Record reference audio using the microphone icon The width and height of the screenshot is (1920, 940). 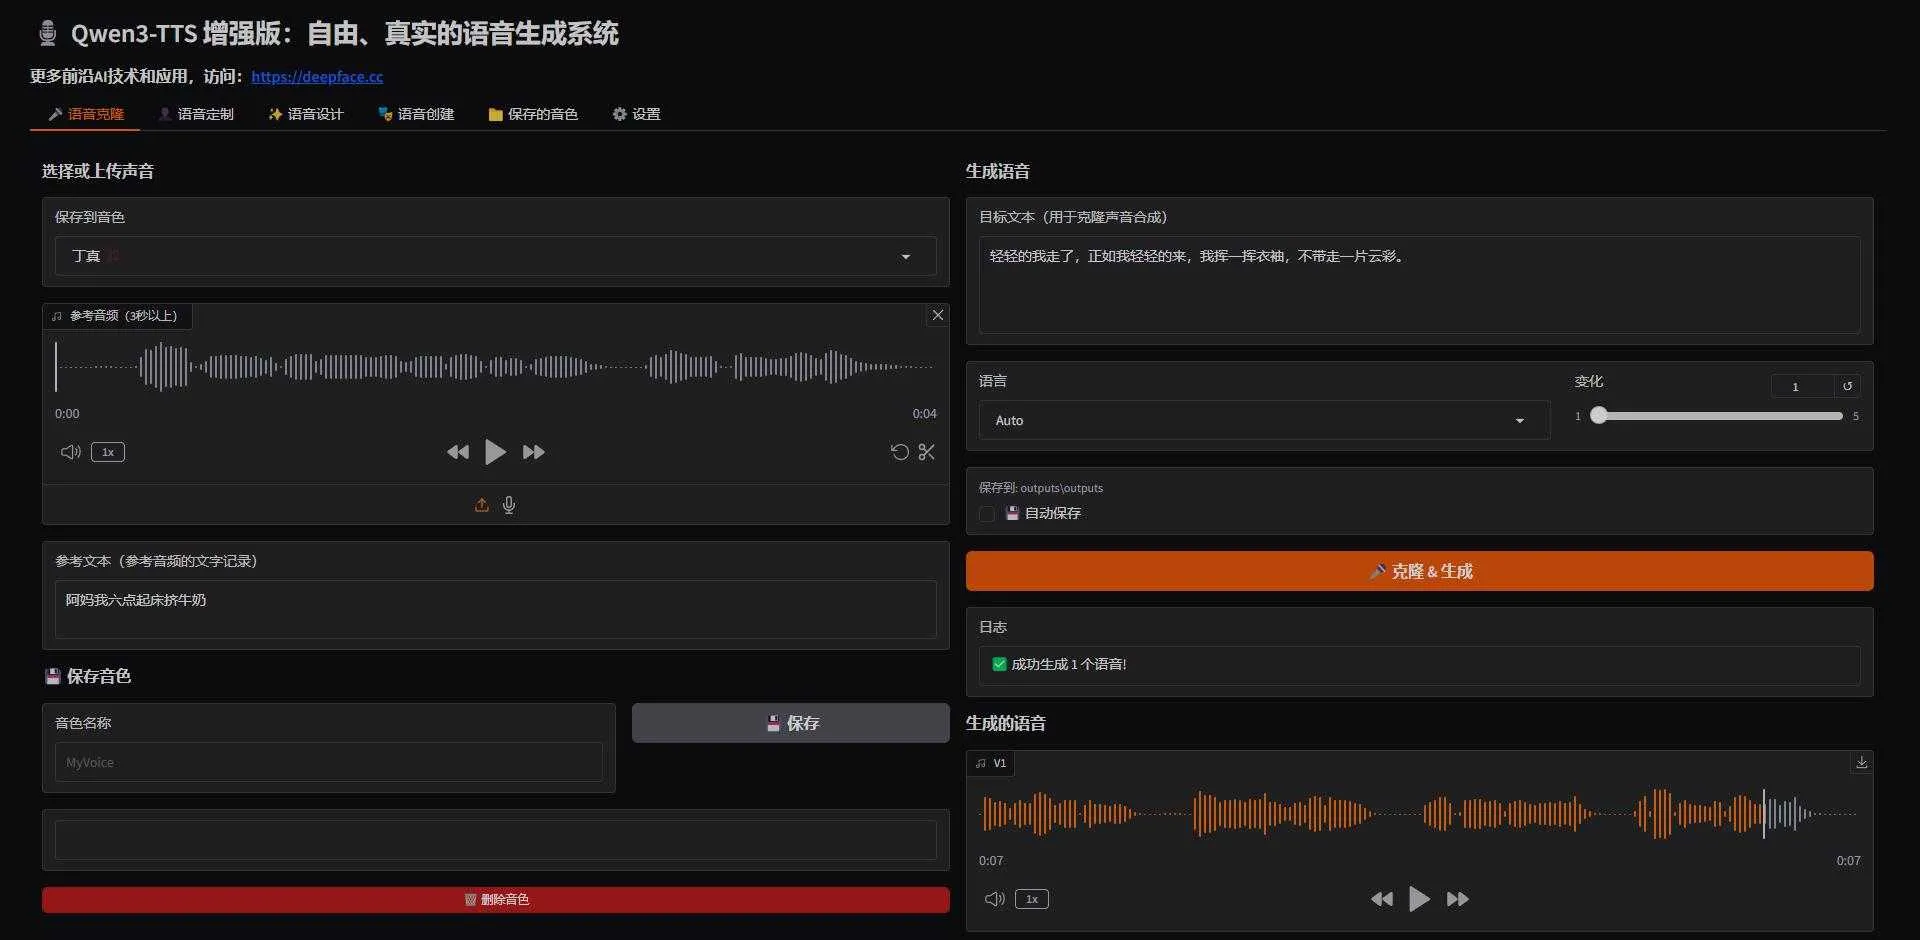(508, 505)
